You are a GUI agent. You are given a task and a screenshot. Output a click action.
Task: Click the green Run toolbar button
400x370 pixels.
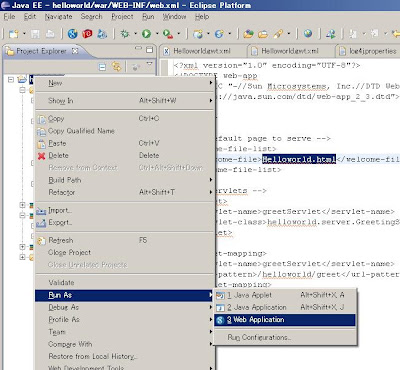pos(146,34)
